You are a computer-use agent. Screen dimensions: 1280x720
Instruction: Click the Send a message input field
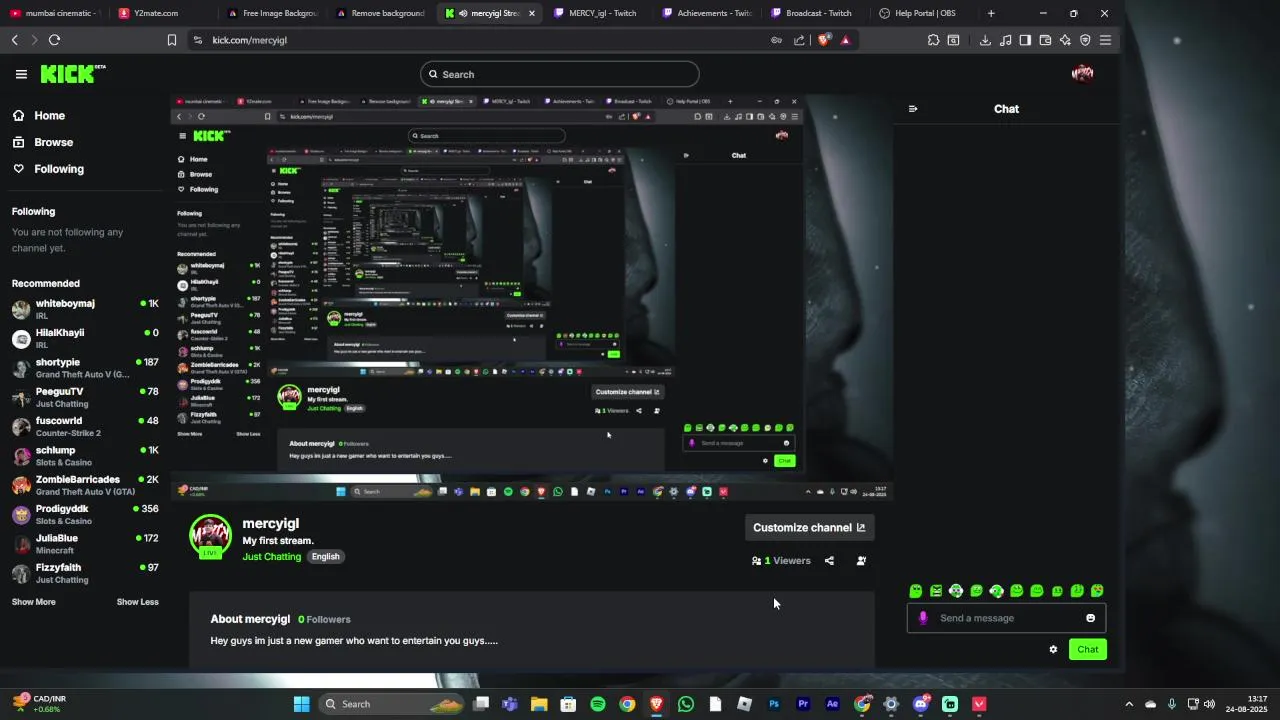tap(1005, 618)
